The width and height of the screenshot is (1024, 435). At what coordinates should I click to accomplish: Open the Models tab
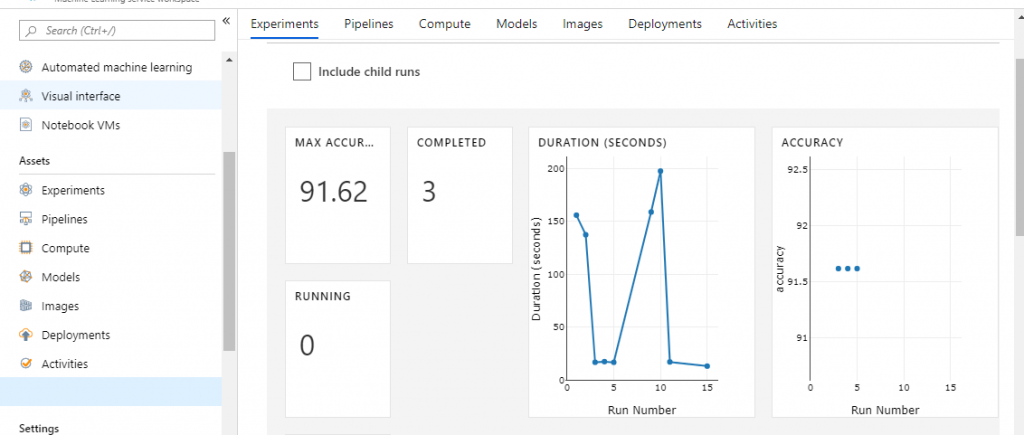coord(517,24)
